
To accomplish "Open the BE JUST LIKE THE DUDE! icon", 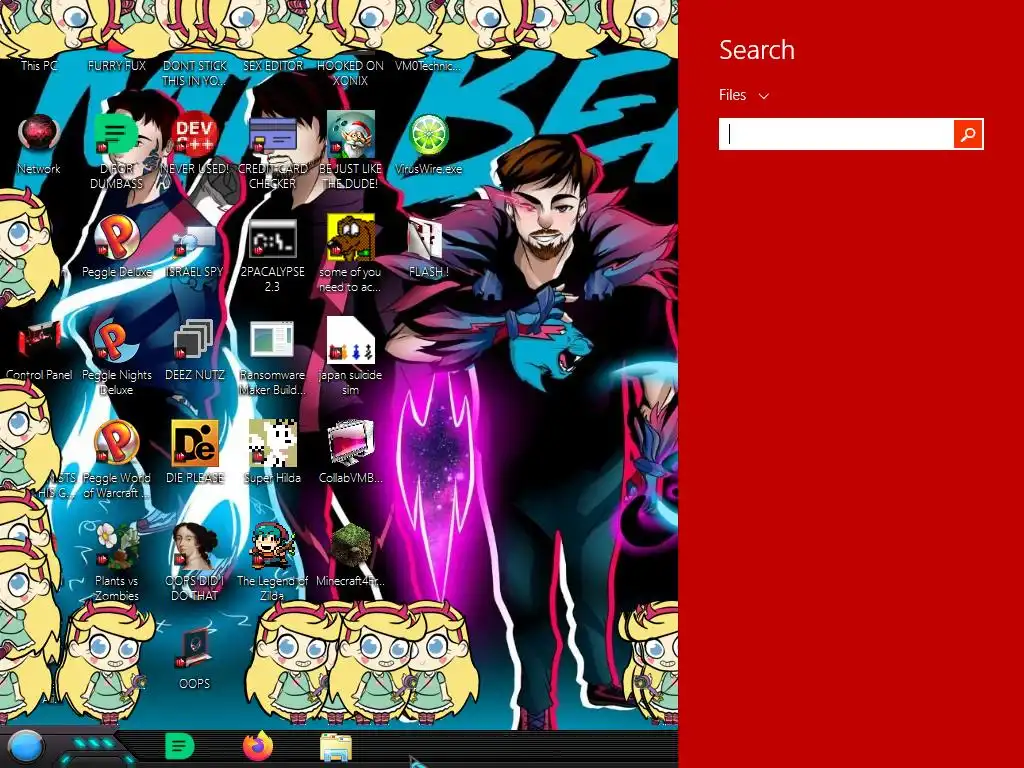I will point(350,134).
